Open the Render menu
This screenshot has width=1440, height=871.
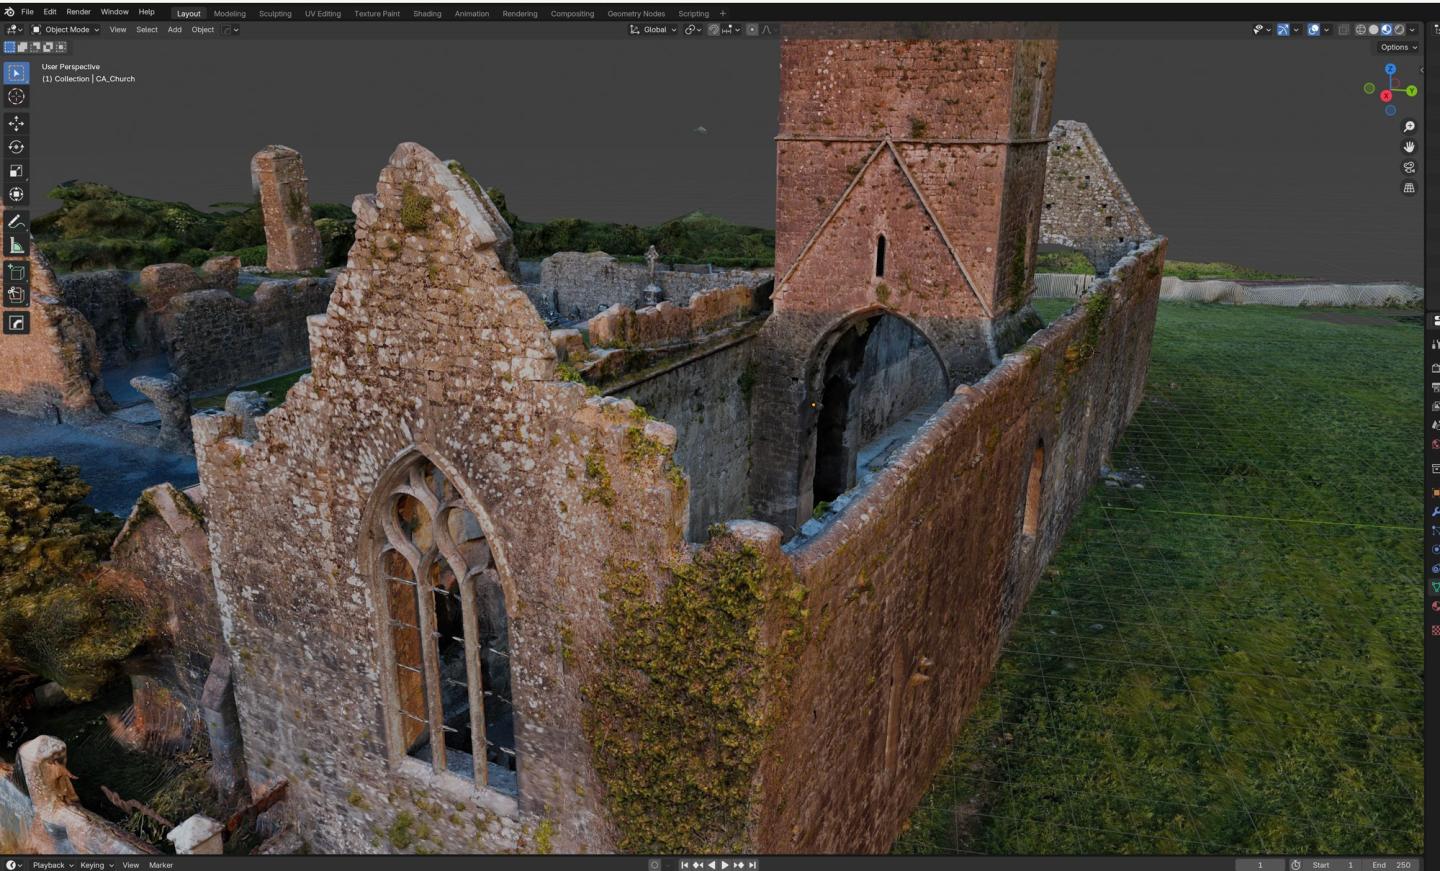[x=78, y=12]
